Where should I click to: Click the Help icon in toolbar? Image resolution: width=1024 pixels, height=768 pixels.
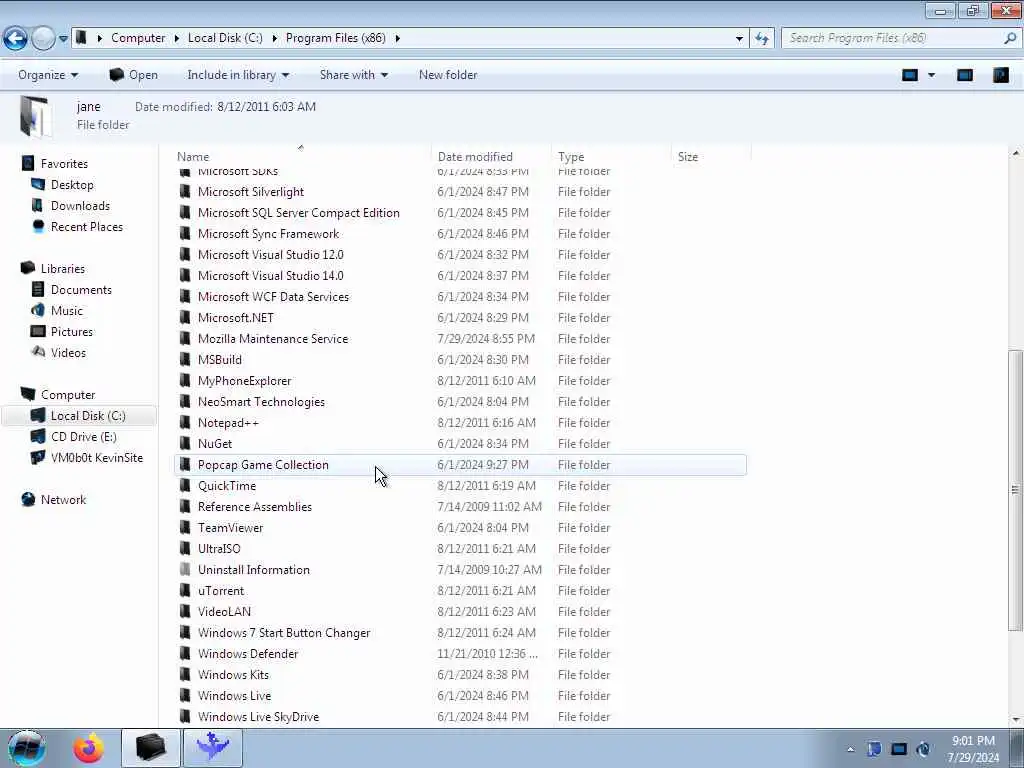(x=1000, y=75)
